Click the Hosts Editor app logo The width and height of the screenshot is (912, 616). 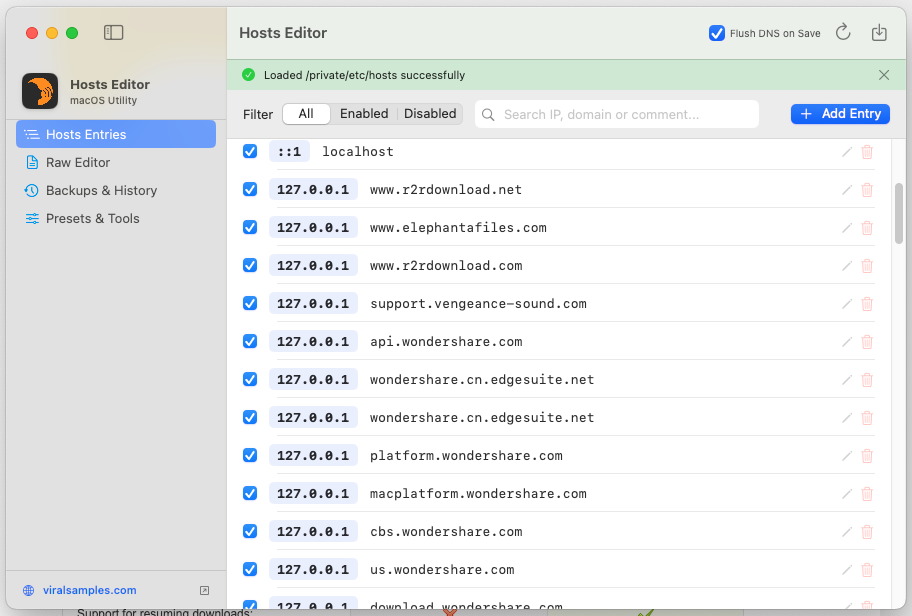point(40,91)
